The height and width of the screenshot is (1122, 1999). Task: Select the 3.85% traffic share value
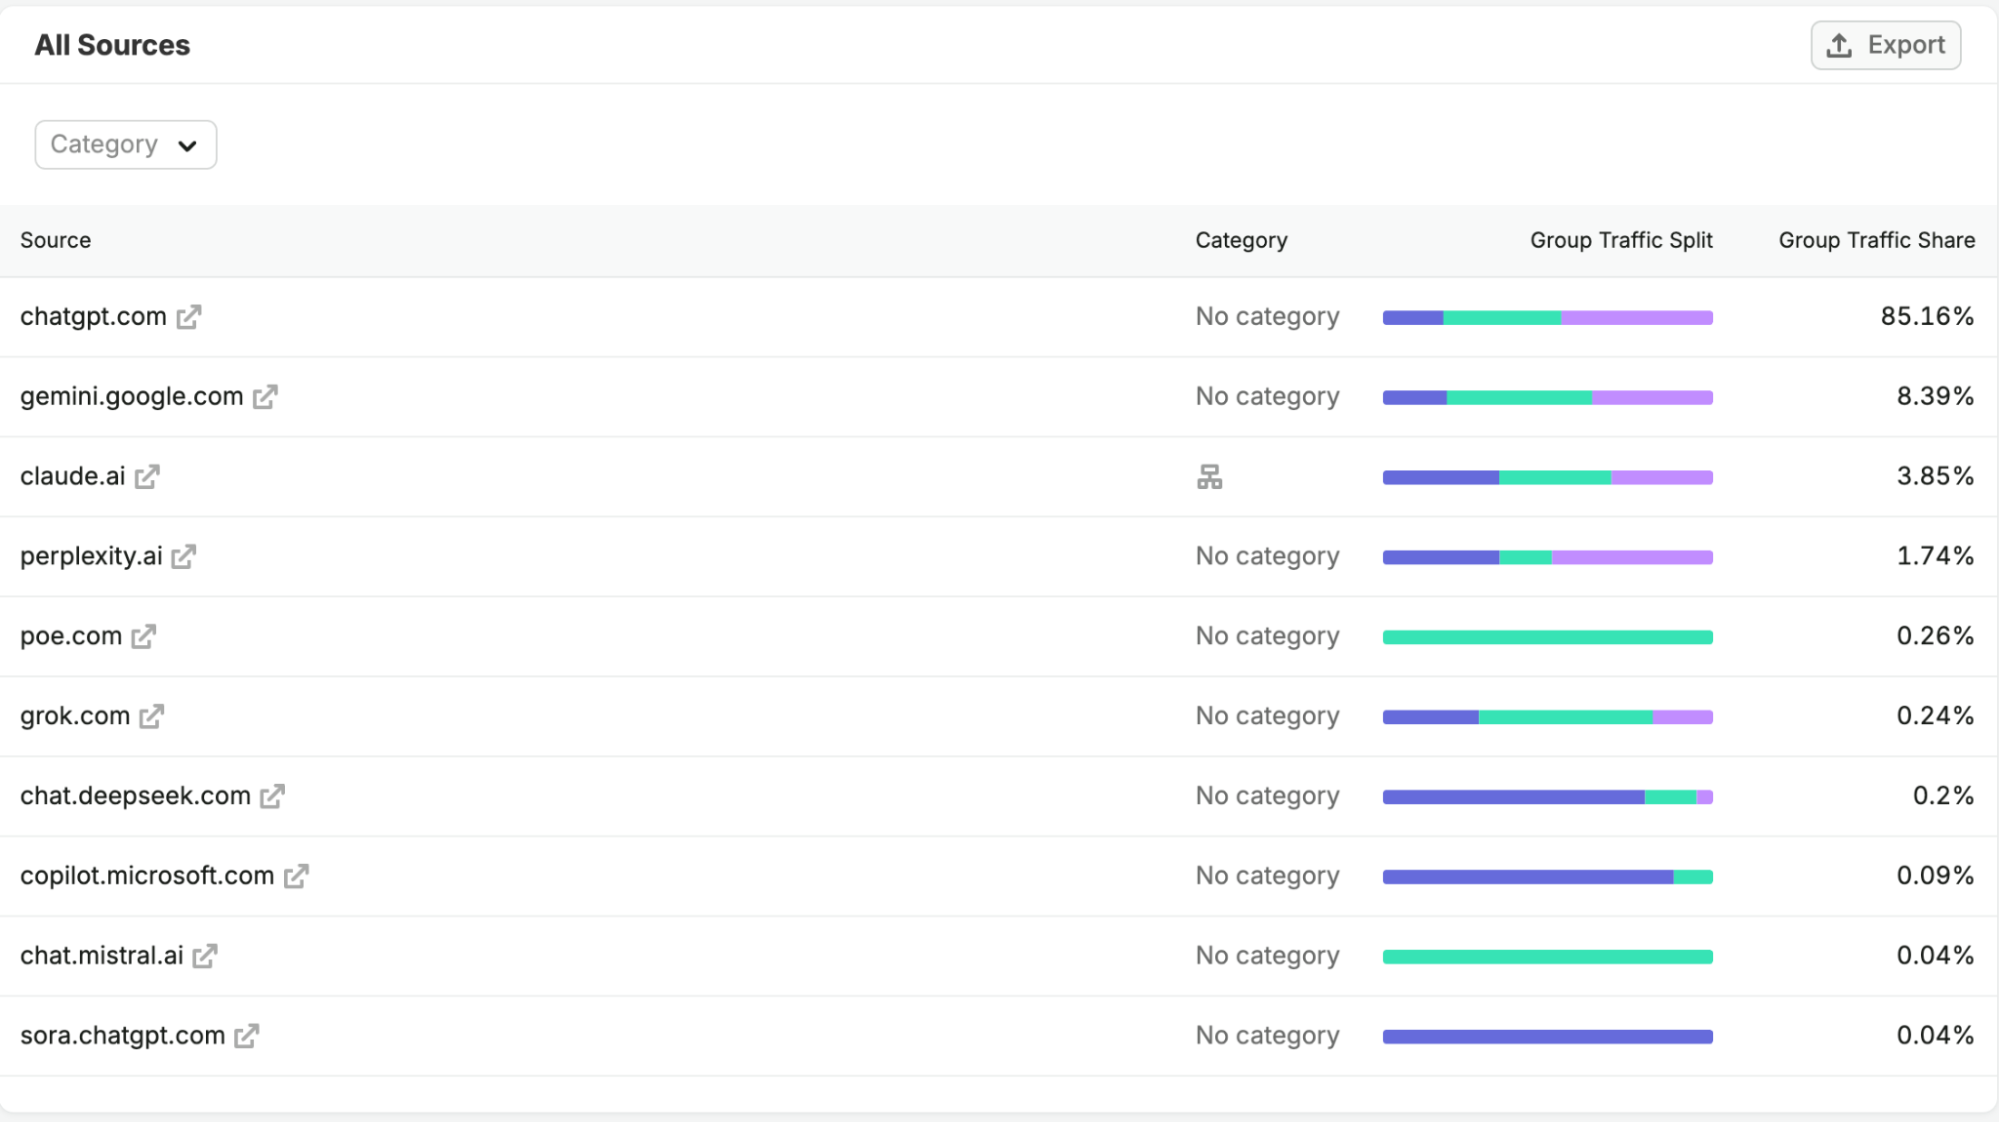click(1935, 476)
